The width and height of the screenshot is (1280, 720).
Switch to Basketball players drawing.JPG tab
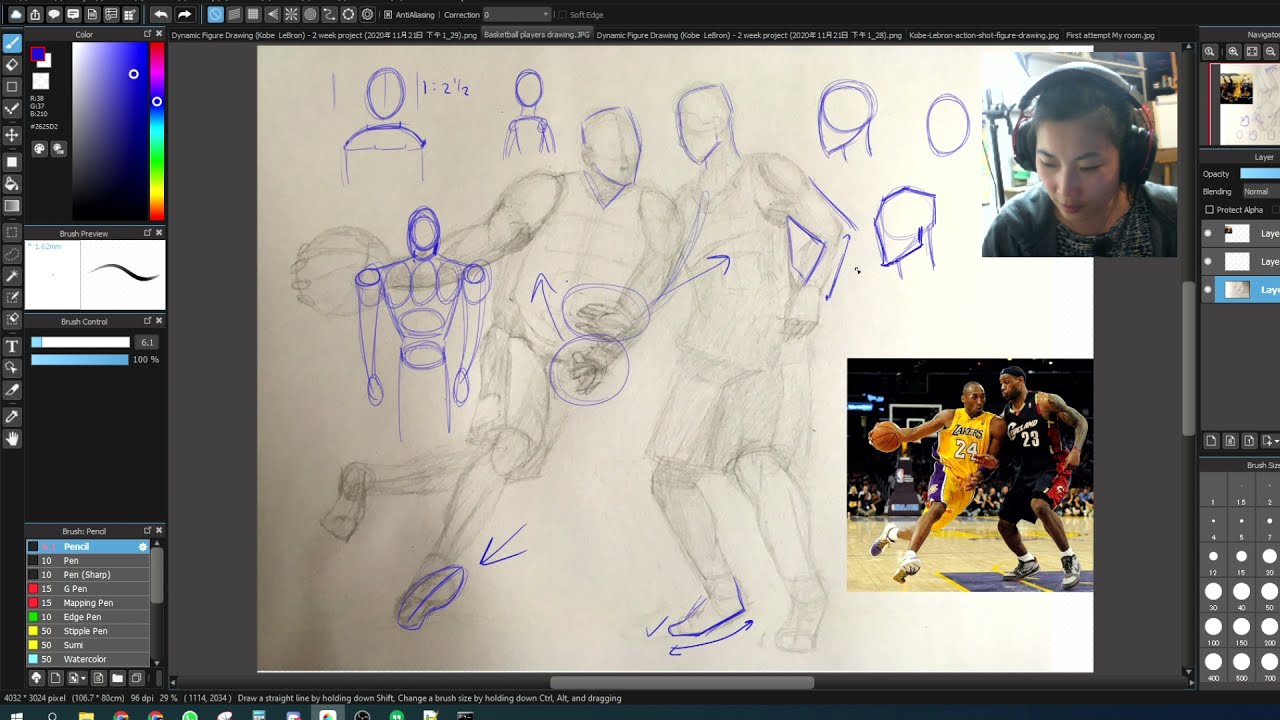[x=537, y=35]
